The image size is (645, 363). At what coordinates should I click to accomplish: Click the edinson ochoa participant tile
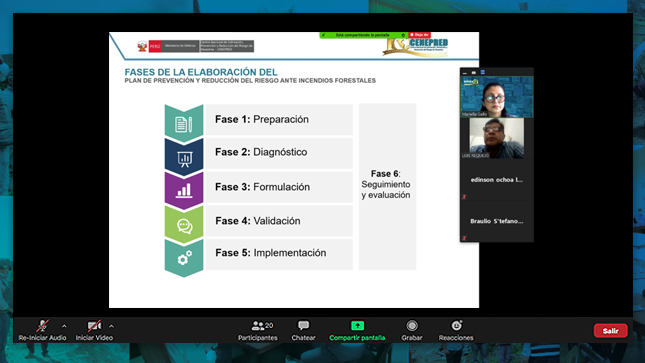(x=497, y=180)
